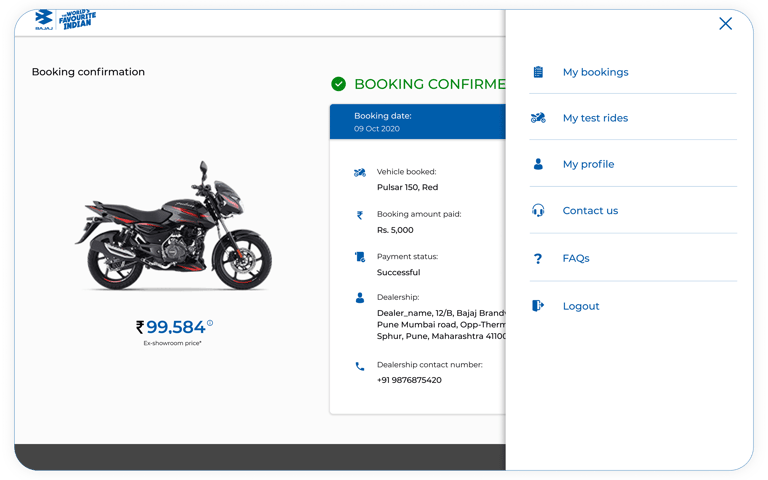Click the rupee icon next to Booking amount paid
The image size is (768, 480).
point(360,215)
